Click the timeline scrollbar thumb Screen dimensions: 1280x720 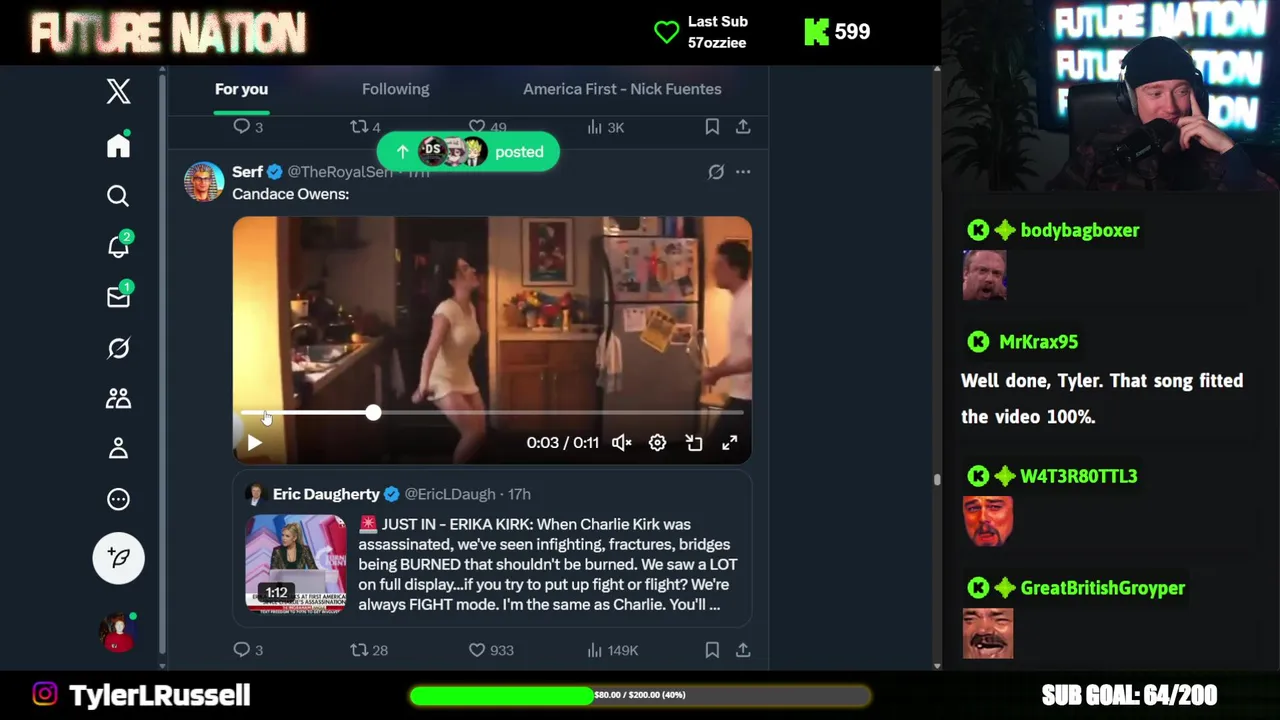tap(936, 479)
